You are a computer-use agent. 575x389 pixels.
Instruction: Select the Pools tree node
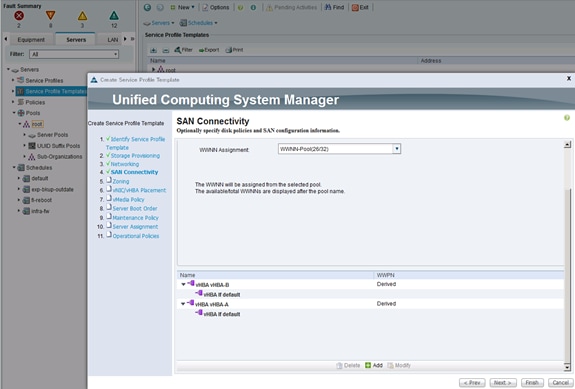(33, 113)
